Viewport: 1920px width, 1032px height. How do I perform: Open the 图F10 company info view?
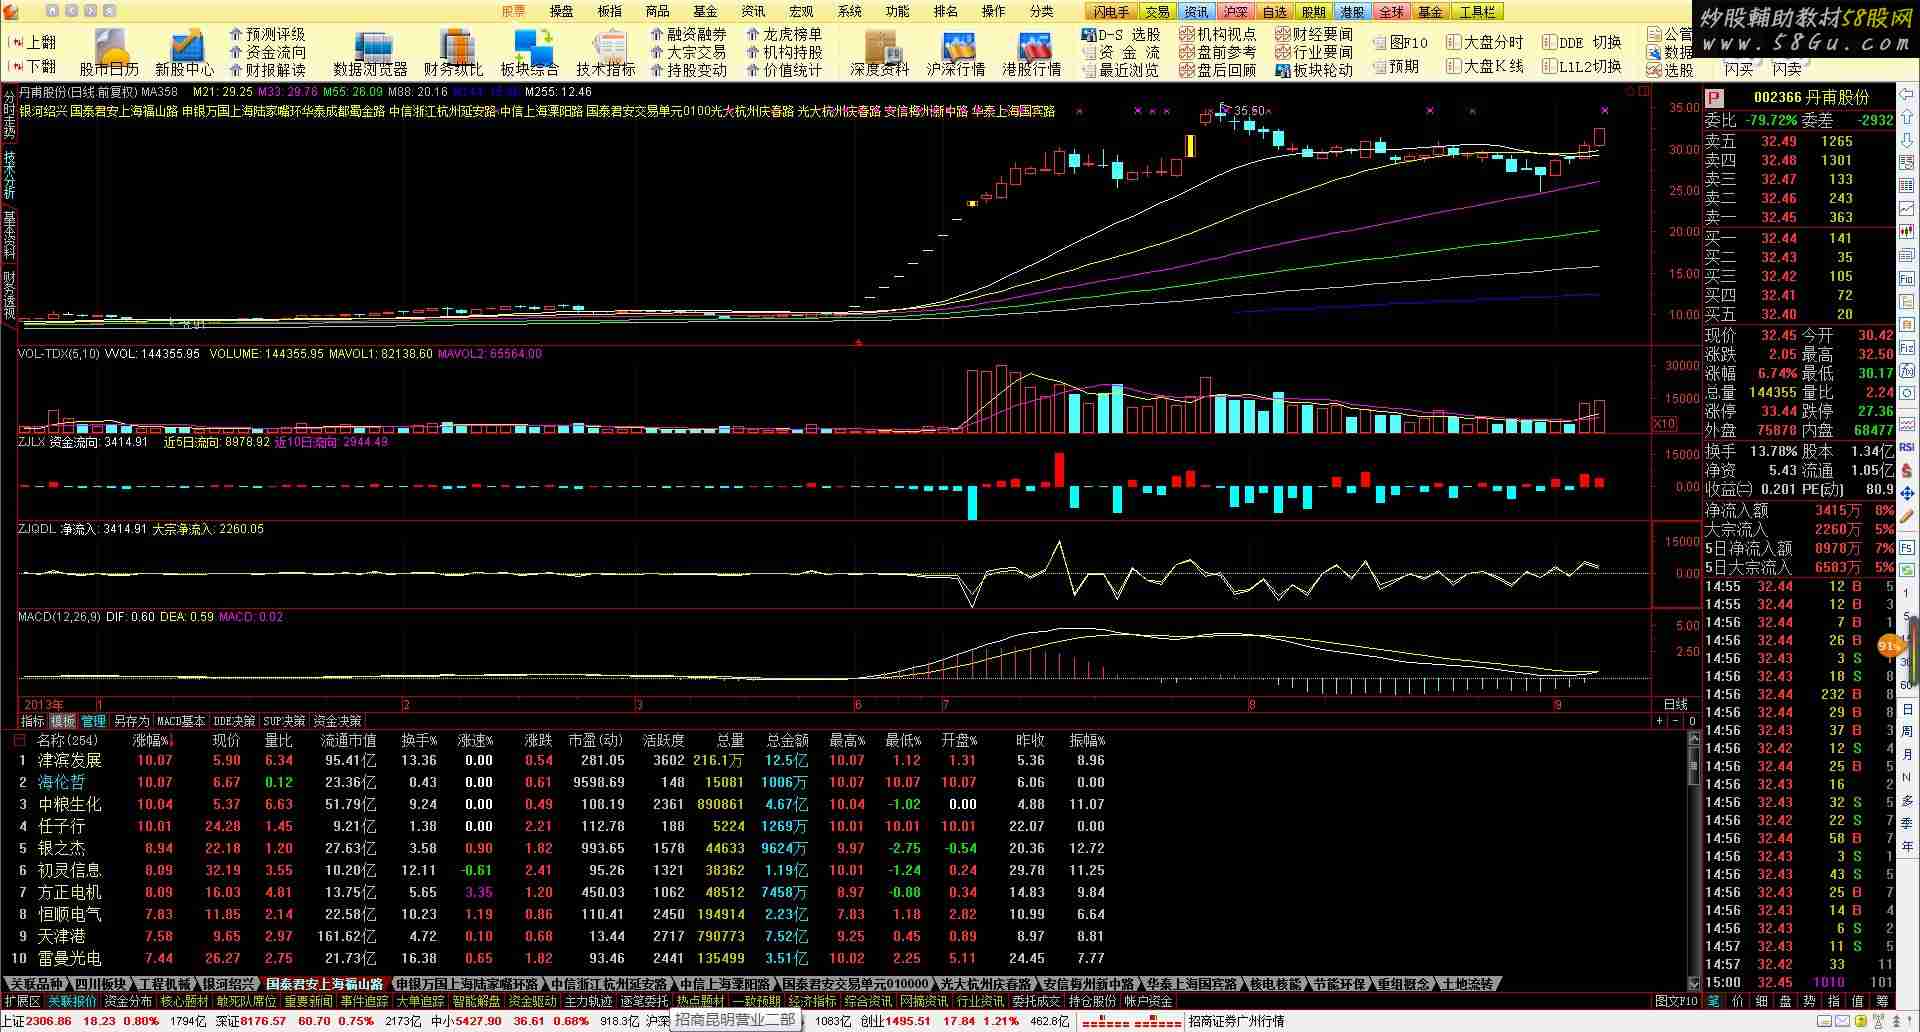1399,42
